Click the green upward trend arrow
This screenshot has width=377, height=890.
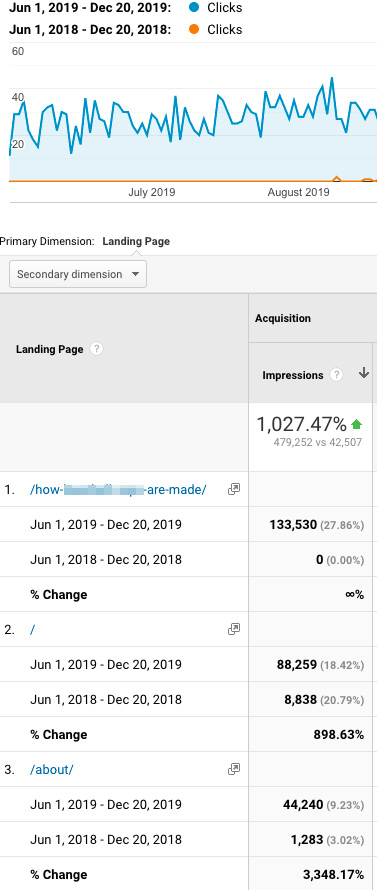point(357,423)
